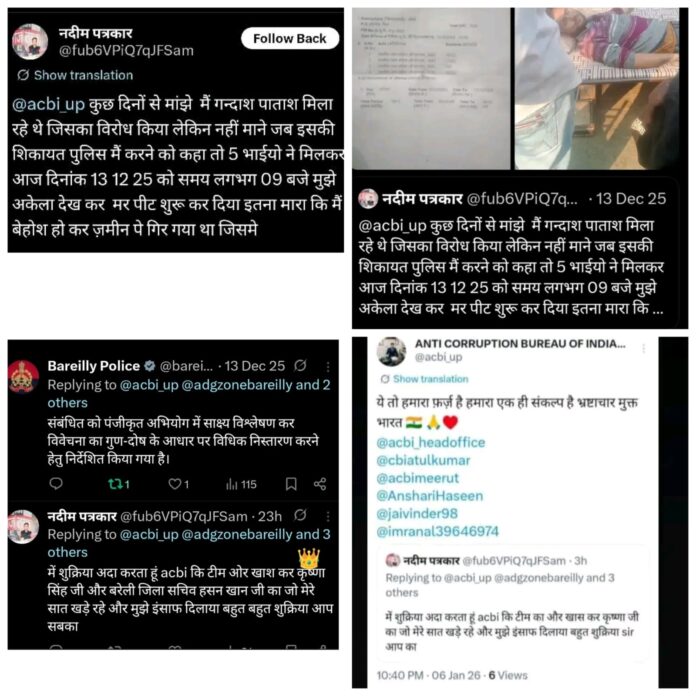Image resolution: width=696 pixels, height=696 pixels.
Task: Open more options on ANTI CORRUPTION BUREAU post
Action: [x=644, y=349]
